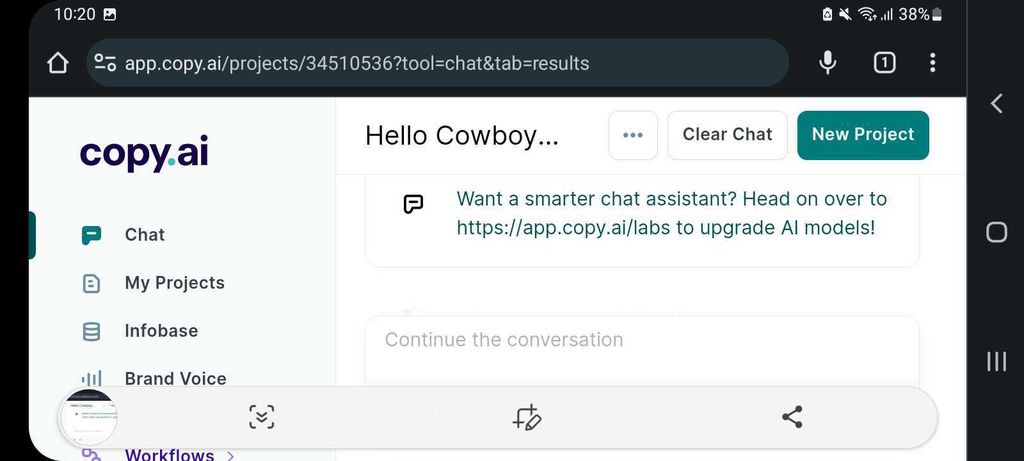This screenshot has width=1024, height=461.
Task: Tap the site settings icon in address bar
Action: click(x=105, y=63)
